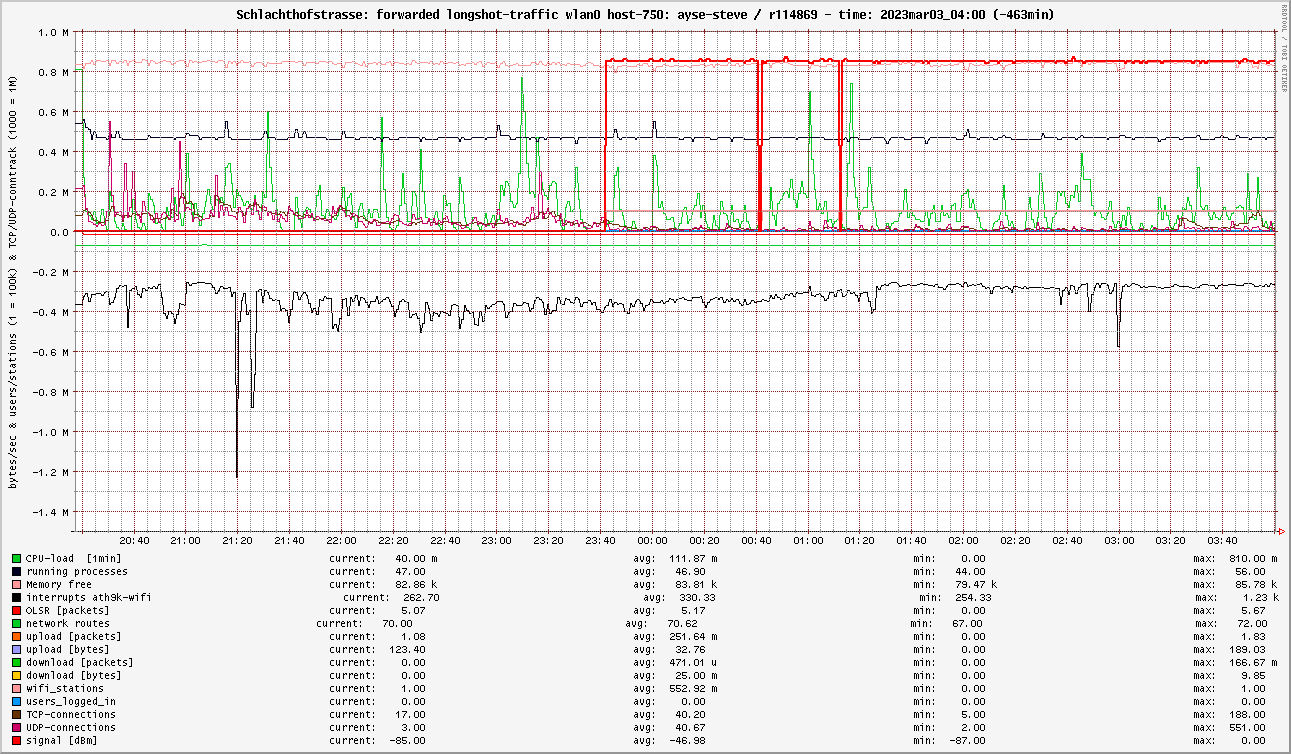1291x754 pixels.
Task: Click the '1.0 M' y-axis label
Action: (x=54, y=32)
